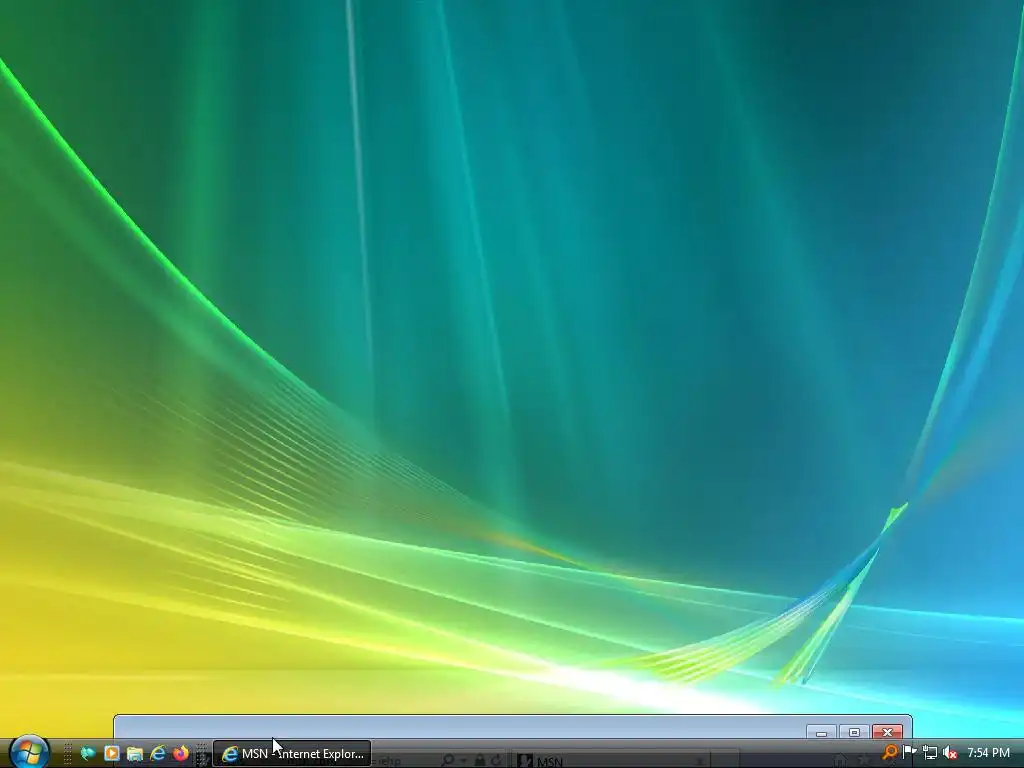Launch Firefox from quick launch
Image resolution: width=1024 pixels, height=768 pixels.
tap(180, 754)
